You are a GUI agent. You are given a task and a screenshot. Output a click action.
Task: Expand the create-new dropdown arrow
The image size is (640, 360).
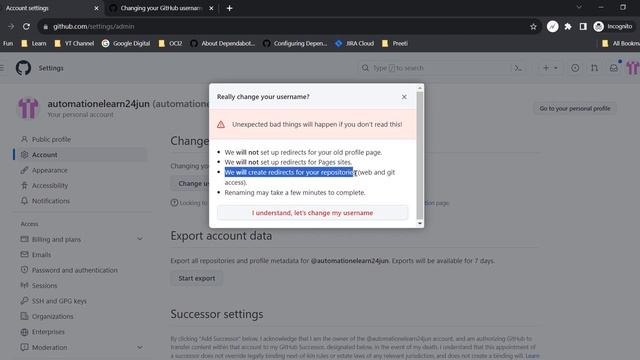click(x=556, y=68)
